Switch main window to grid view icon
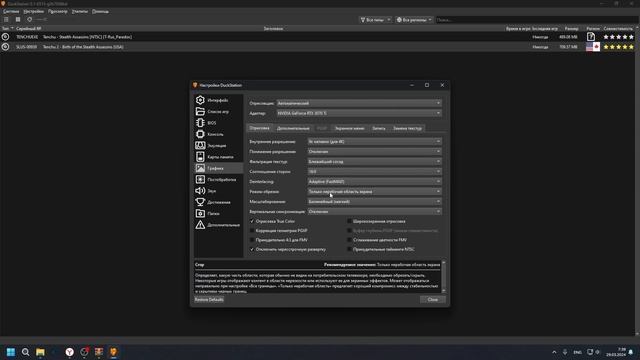 [x=18, y=20]
